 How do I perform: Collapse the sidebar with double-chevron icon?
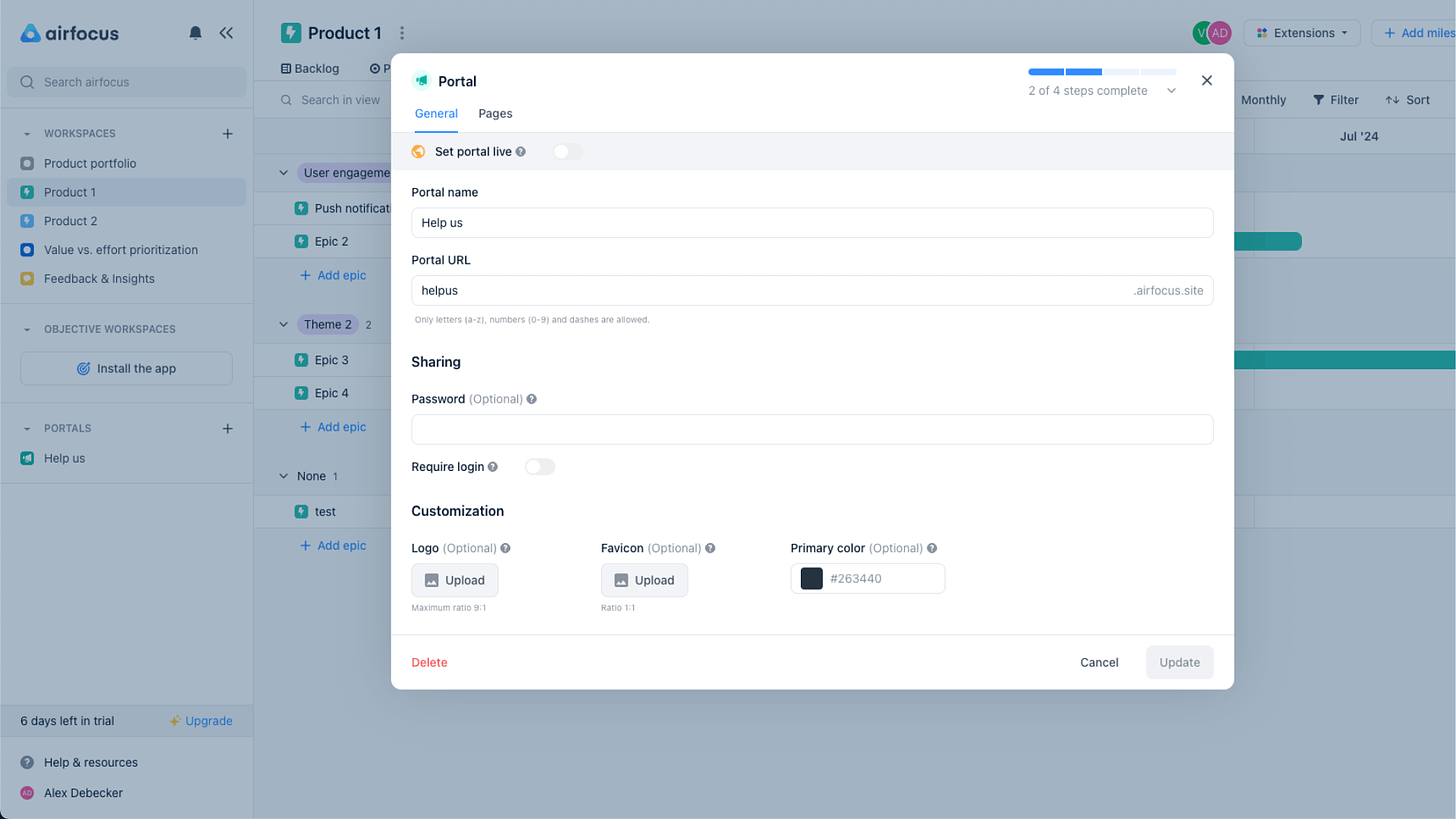pyautogui.click(x=226, y=33)
